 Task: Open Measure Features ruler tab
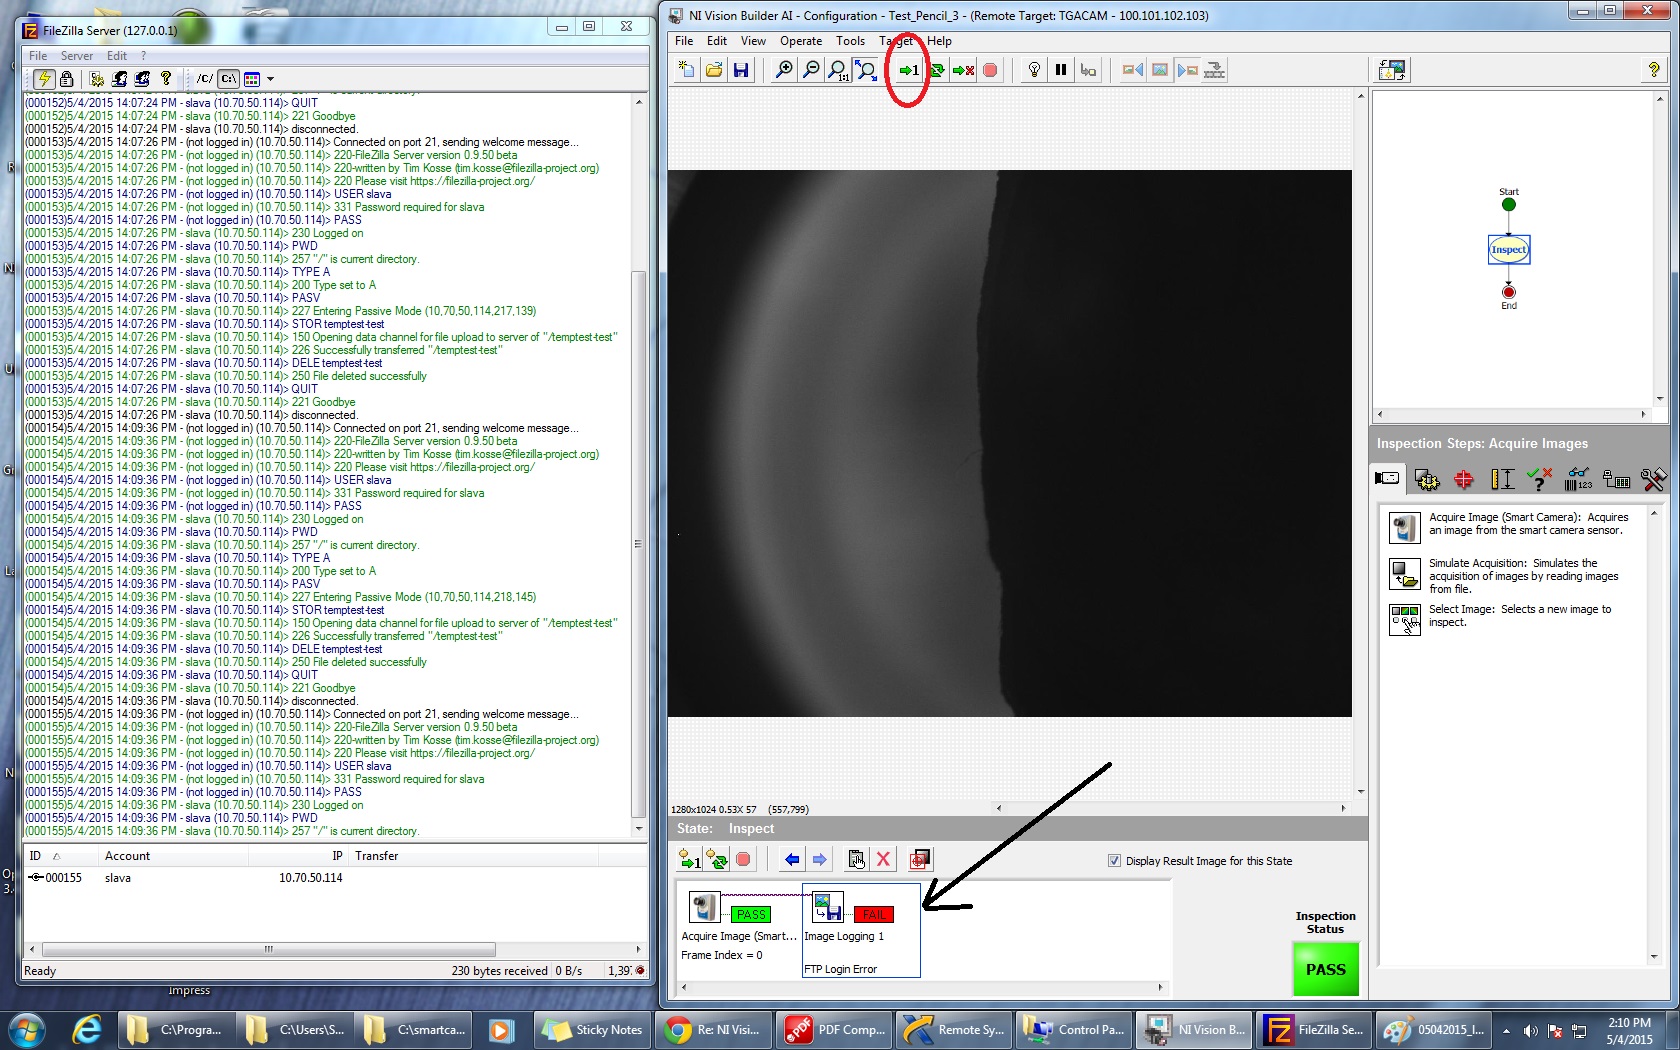point(1502,480)
